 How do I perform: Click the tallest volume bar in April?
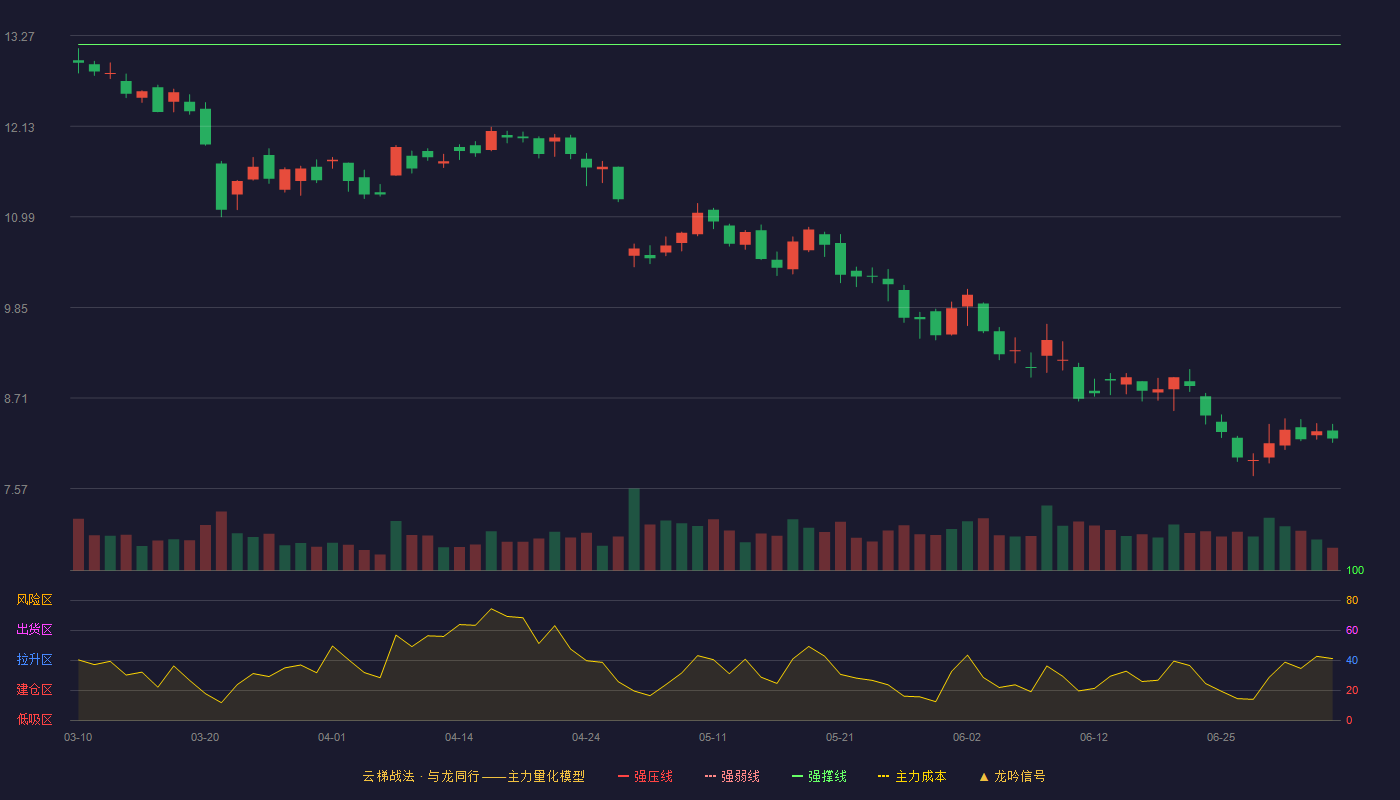pyautogui.click(x=634, y=529)
